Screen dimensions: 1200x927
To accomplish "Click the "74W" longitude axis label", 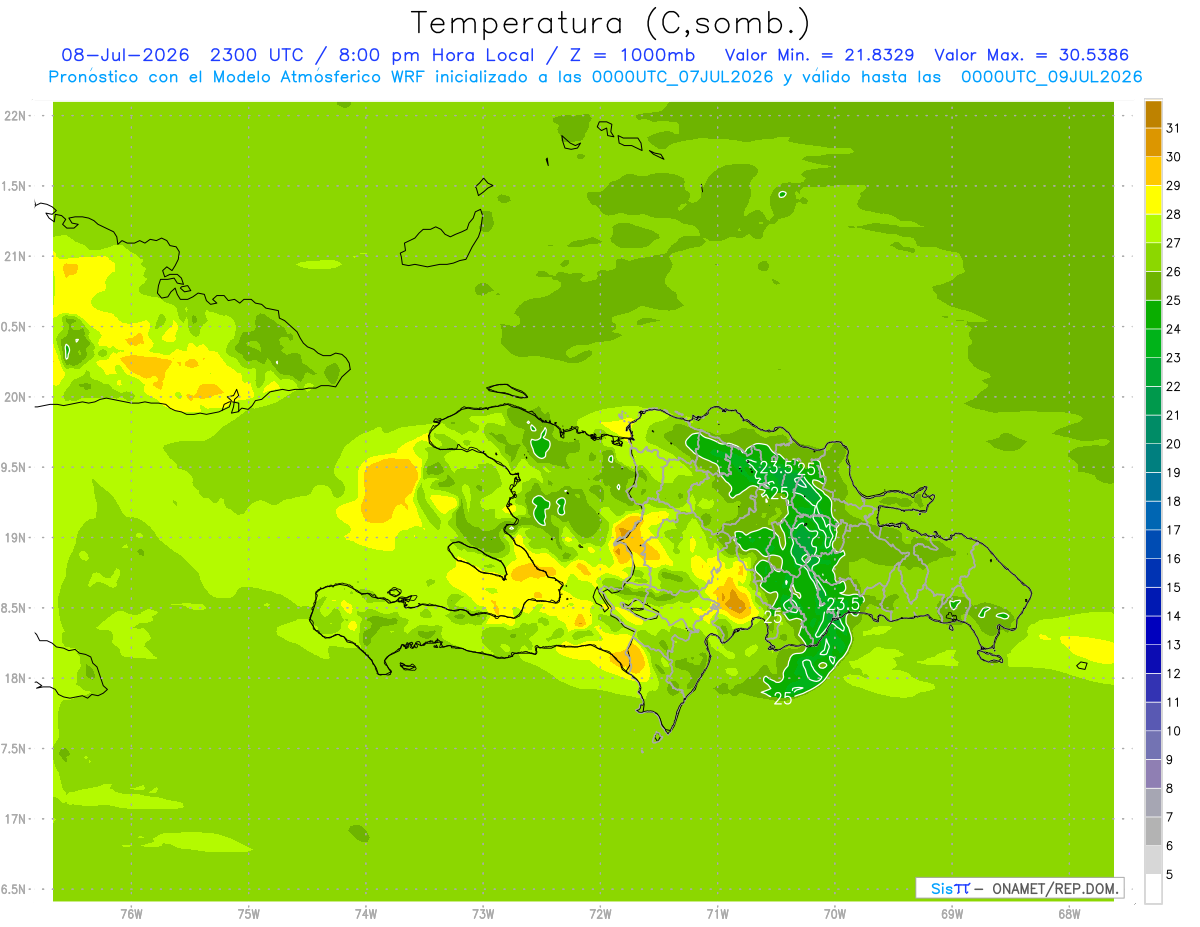I will [366, 913].
